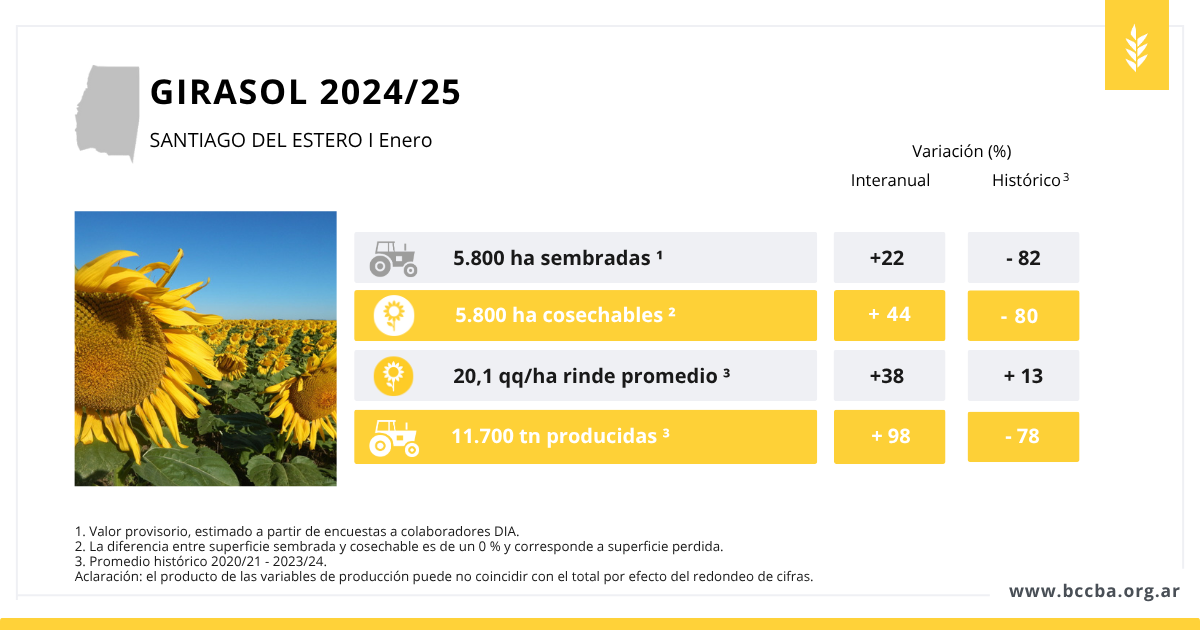Viewport: 1200px width, 630px height.
Task: Select the Histórico column header
Action: 1026,181
